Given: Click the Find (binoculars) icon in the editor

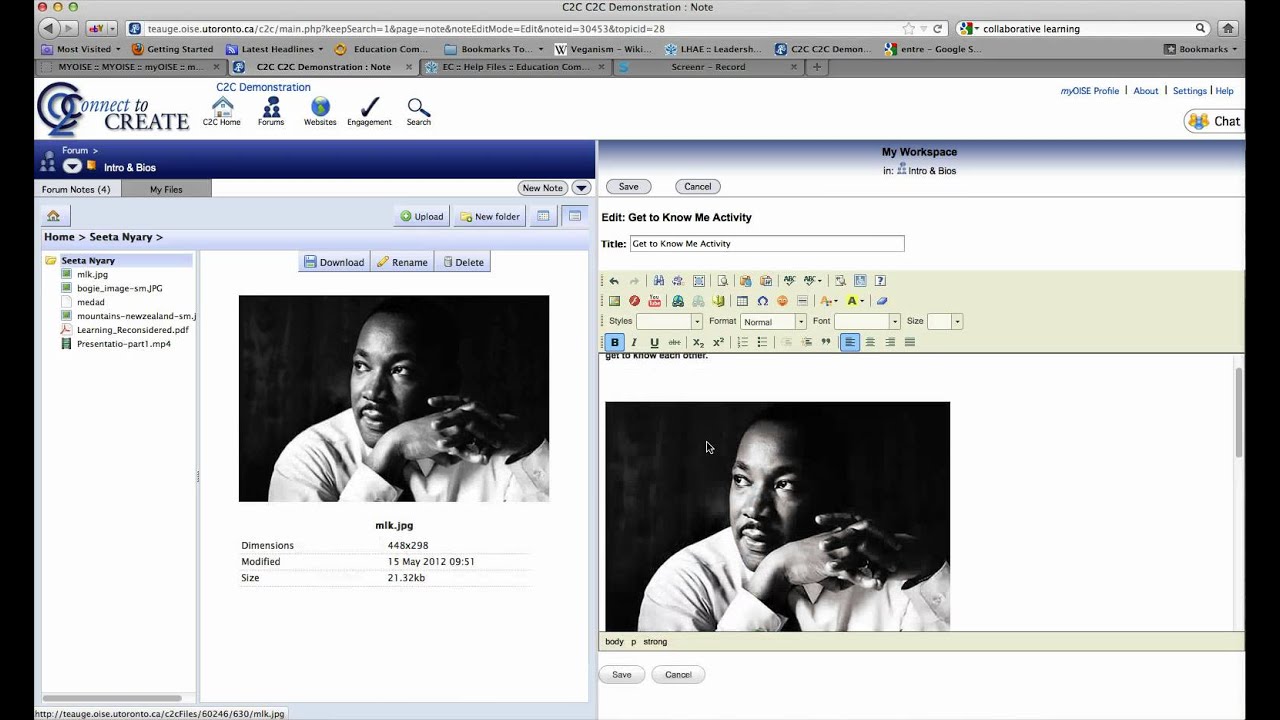Looking at the screenshot, I should [659, 281].
